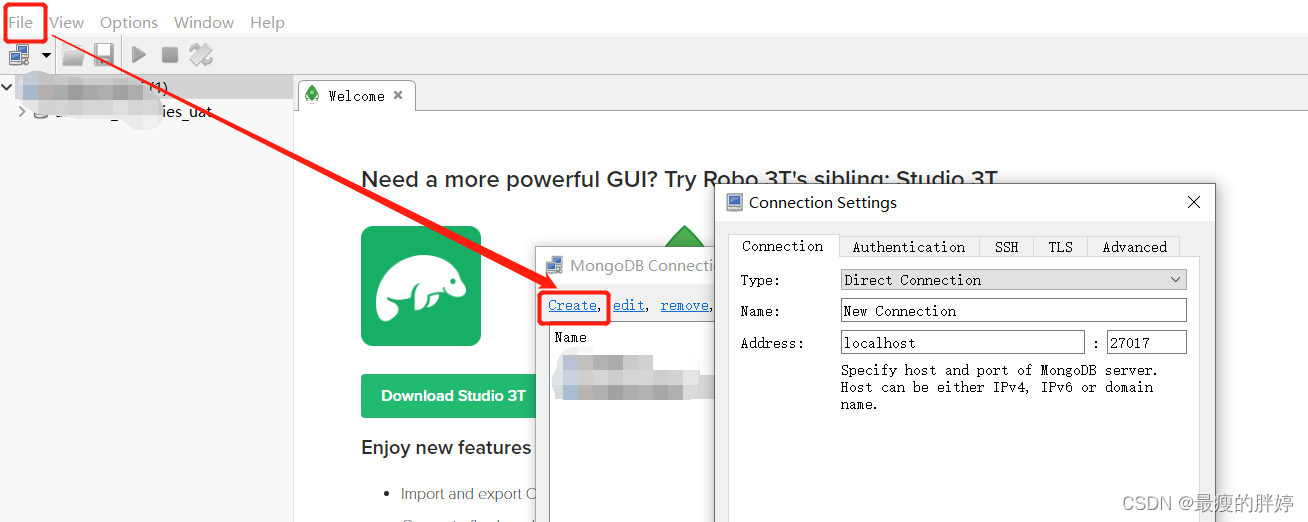Click the Open file toolbar icon

click(x=73, y=55)
